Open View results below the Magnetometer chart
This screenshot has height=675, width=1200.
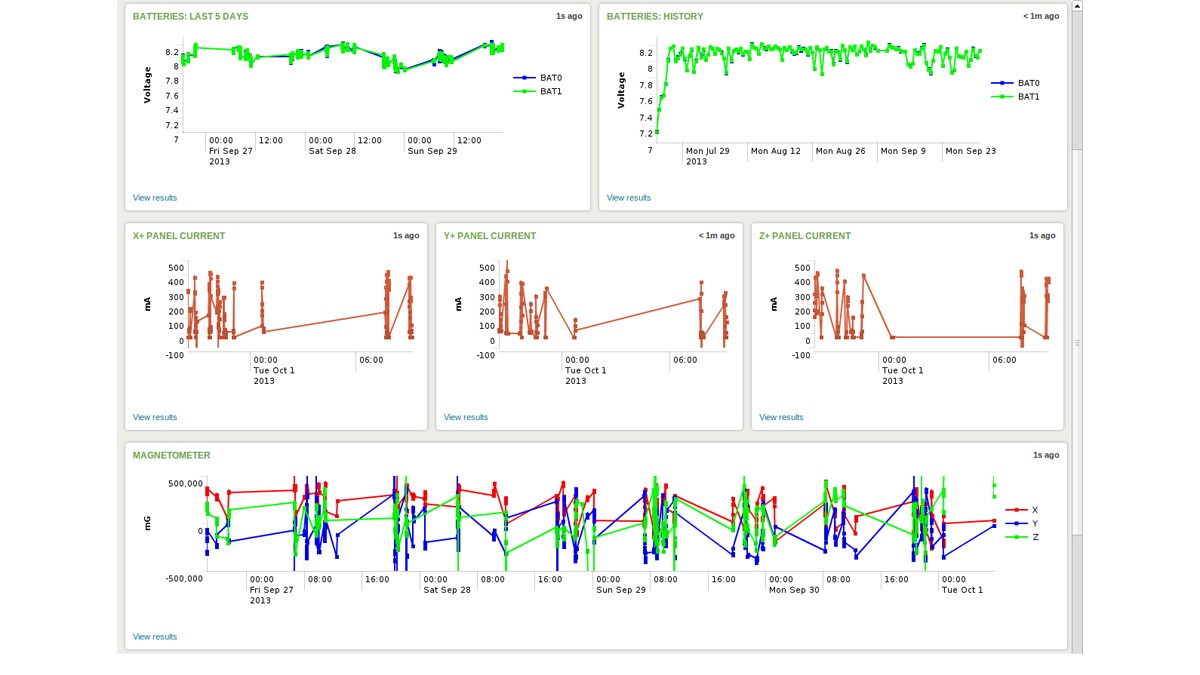(155, 637)
